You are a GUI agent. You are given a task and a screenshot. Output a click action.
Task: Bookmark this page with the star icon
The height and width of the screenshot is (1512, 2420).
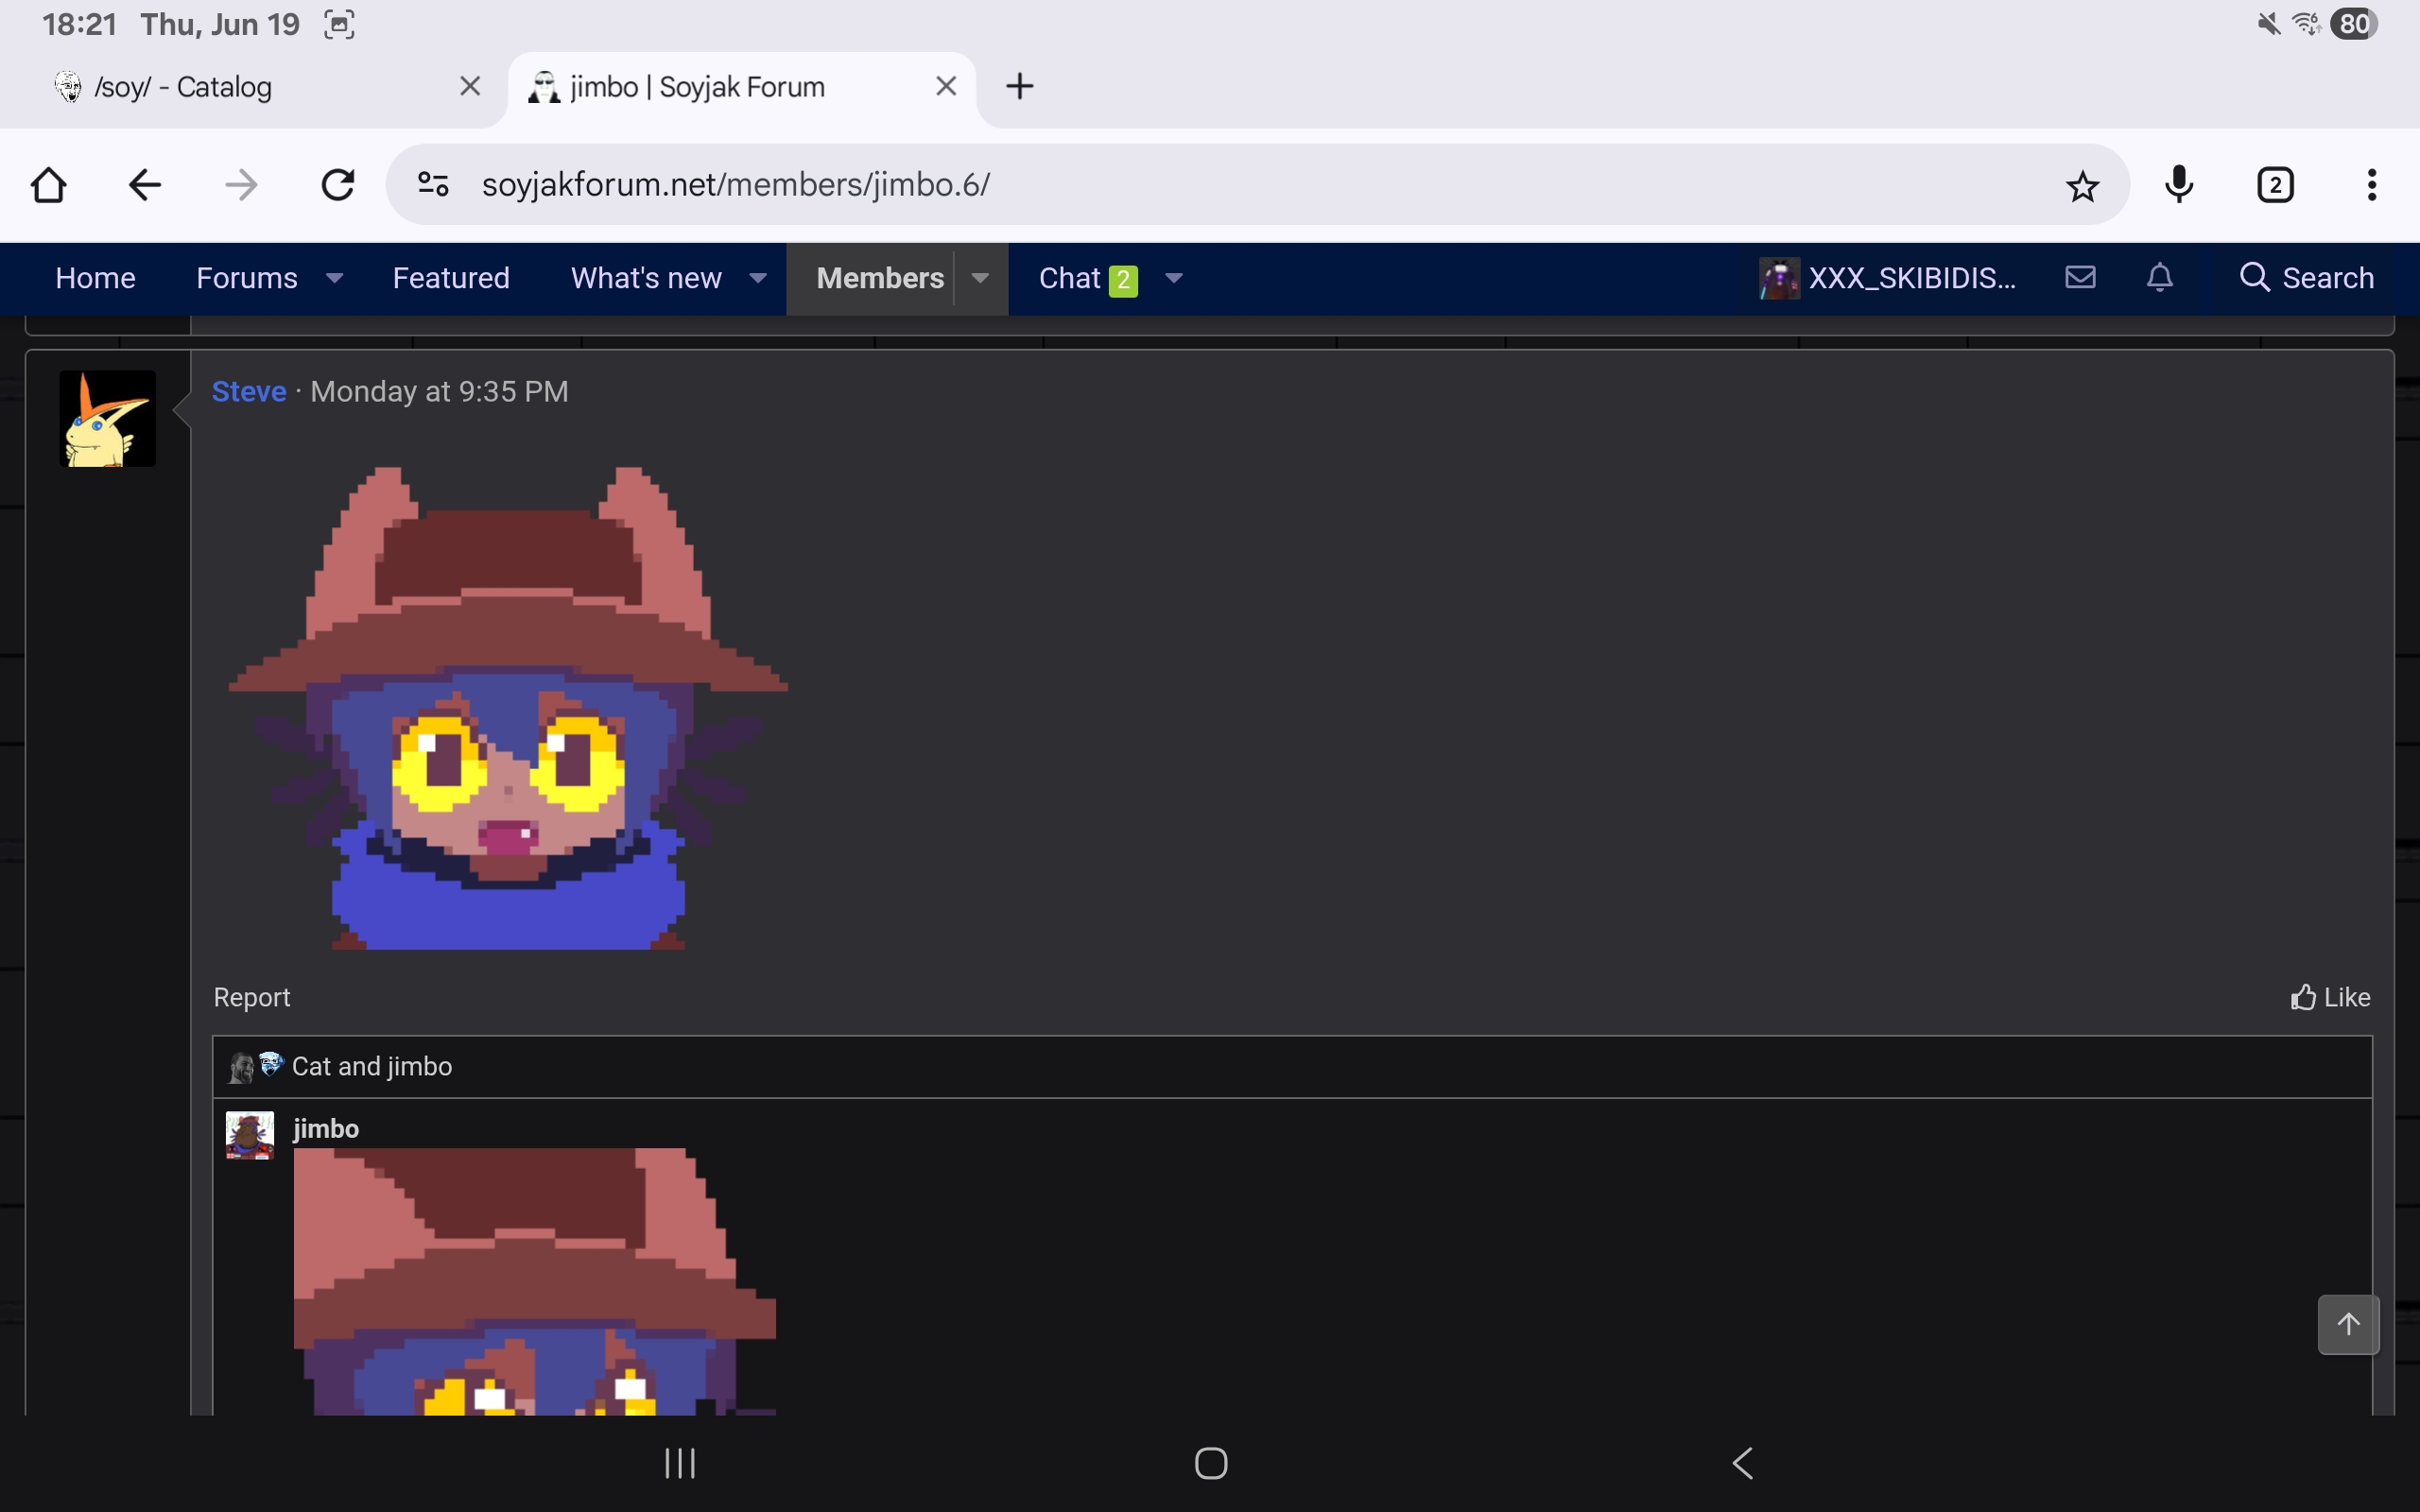click(x=2082, y=186)
